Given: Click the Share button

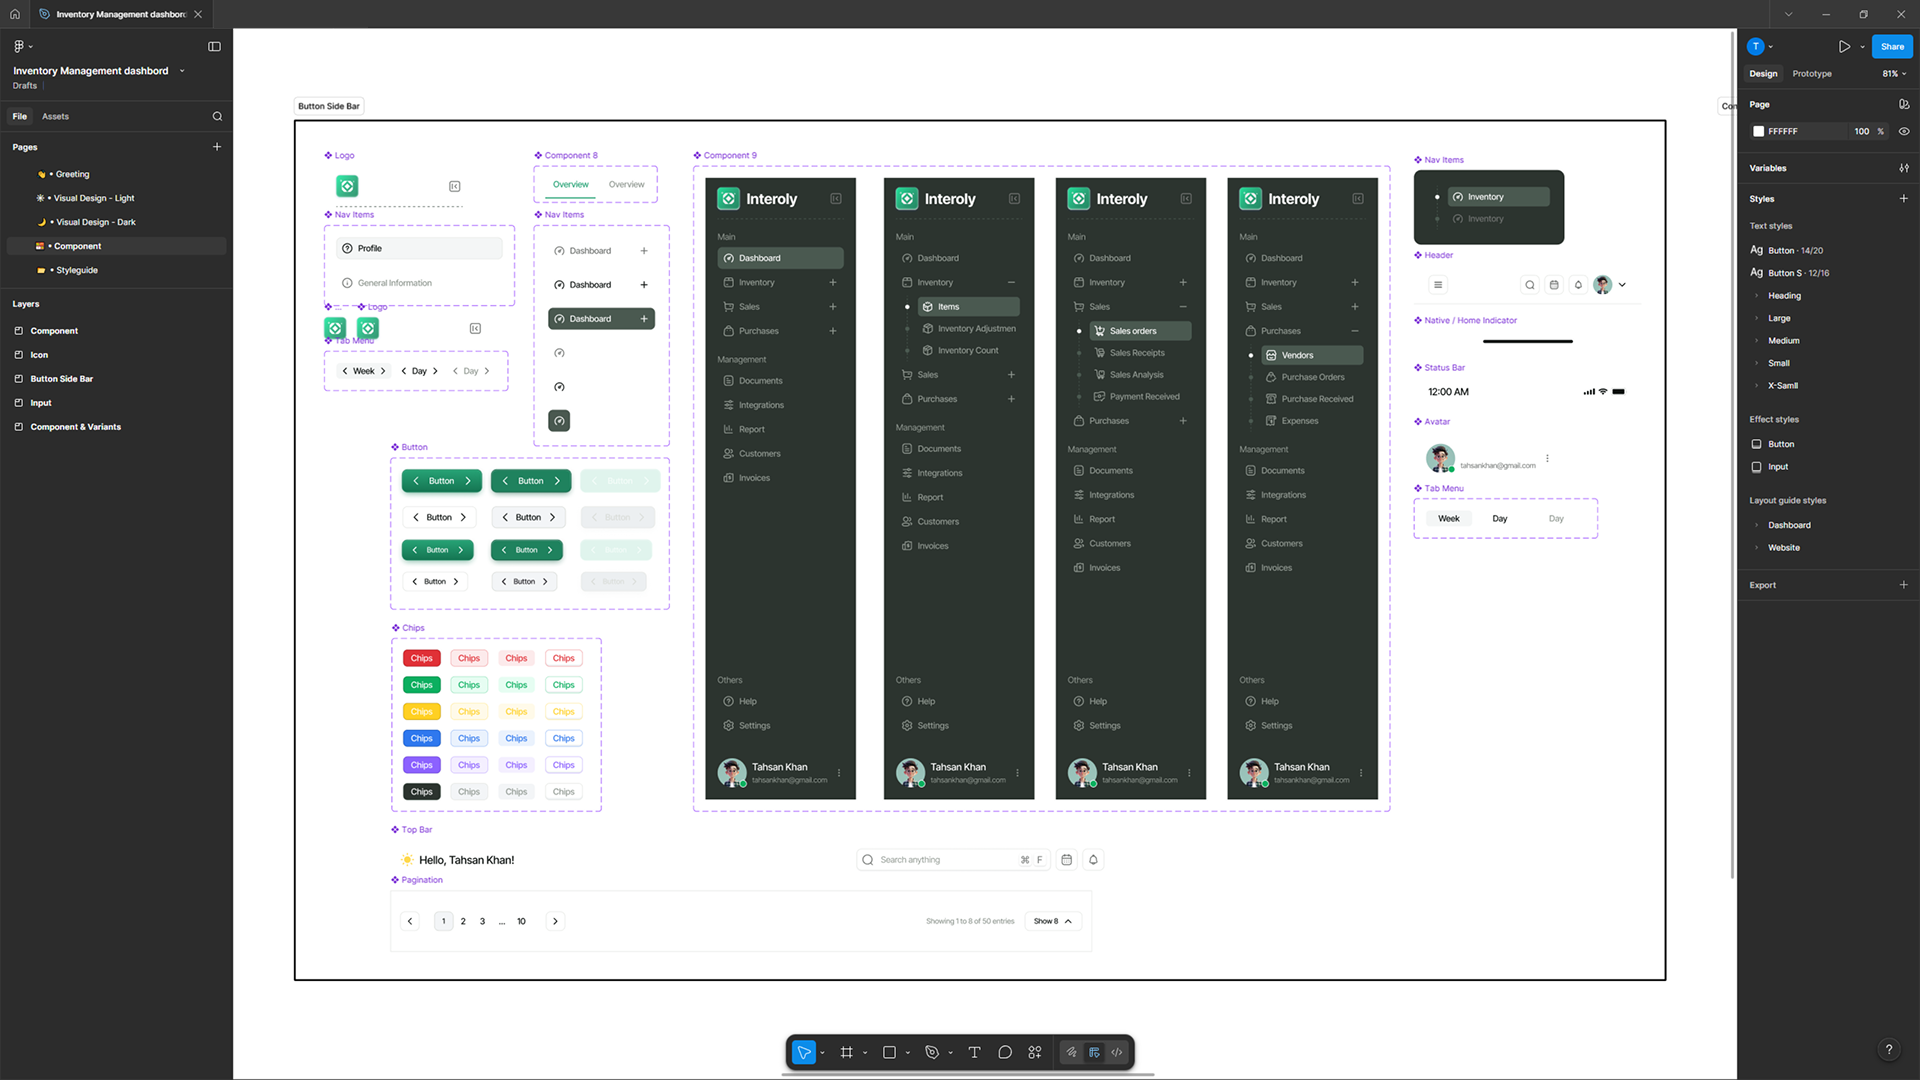Looking at the screenshot, I should (x=1892, y=46).
